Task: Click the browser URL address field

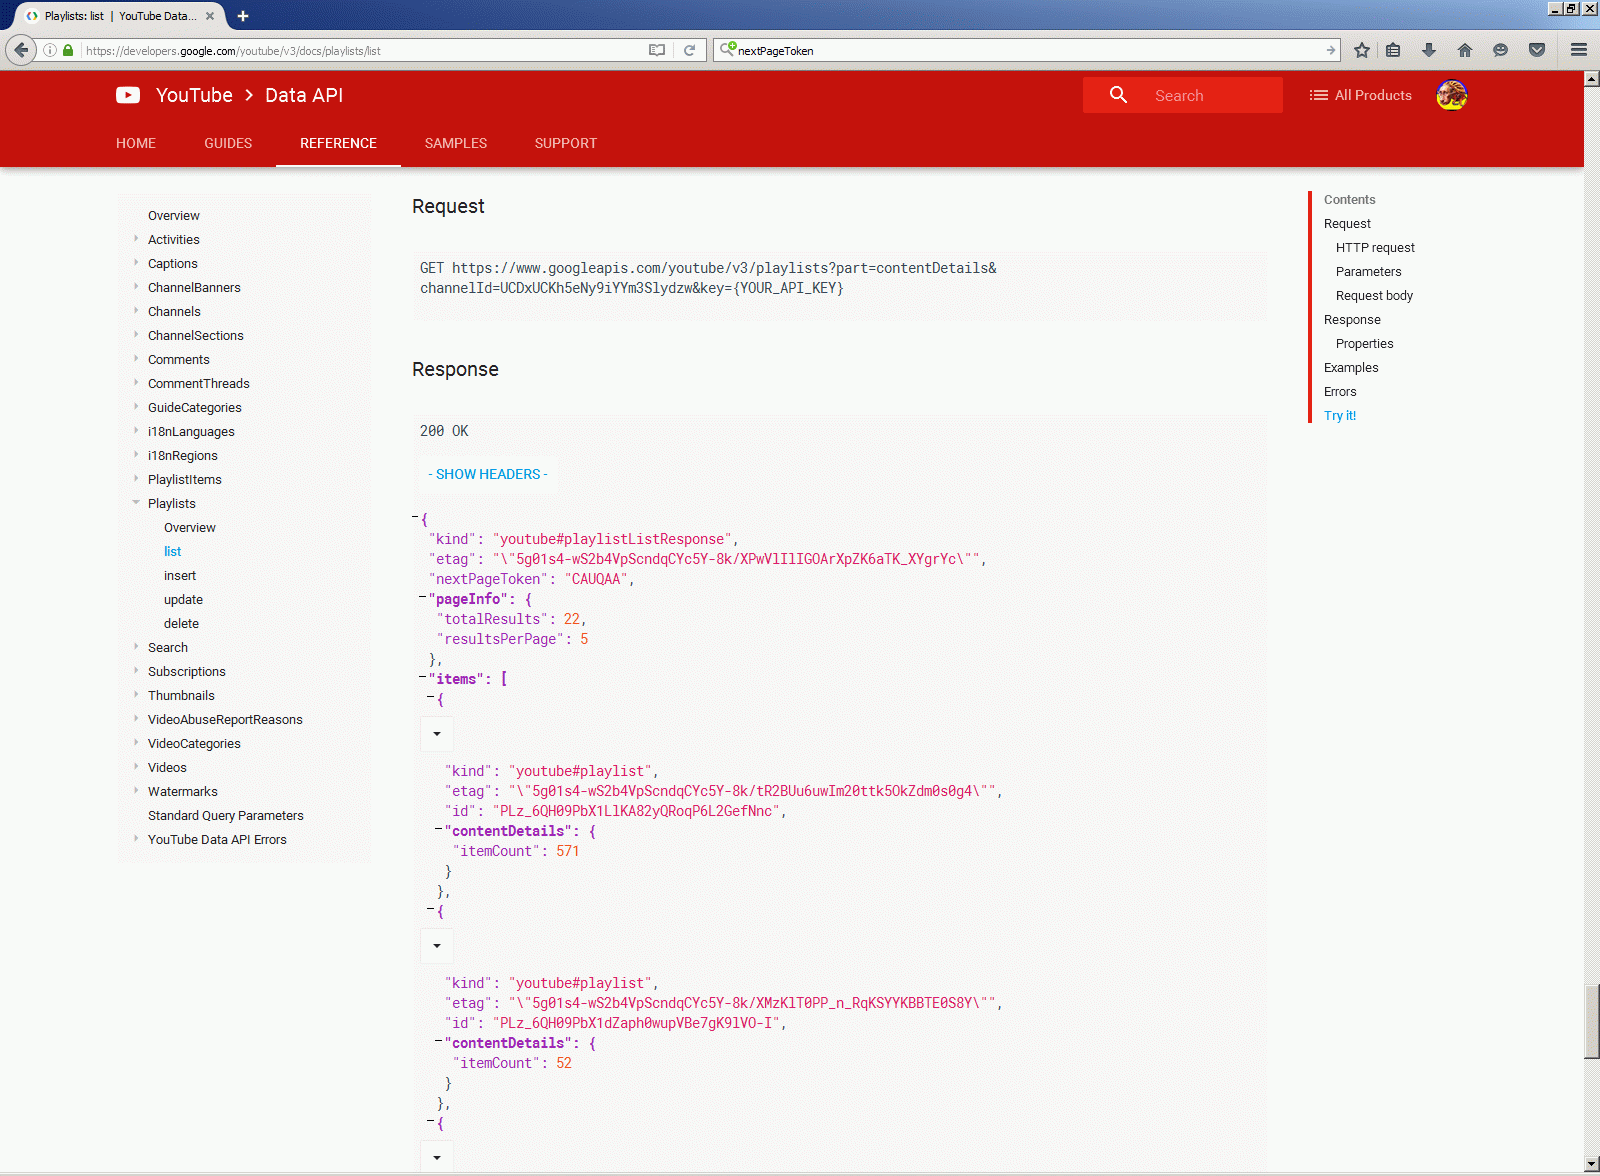Action: 364,50
